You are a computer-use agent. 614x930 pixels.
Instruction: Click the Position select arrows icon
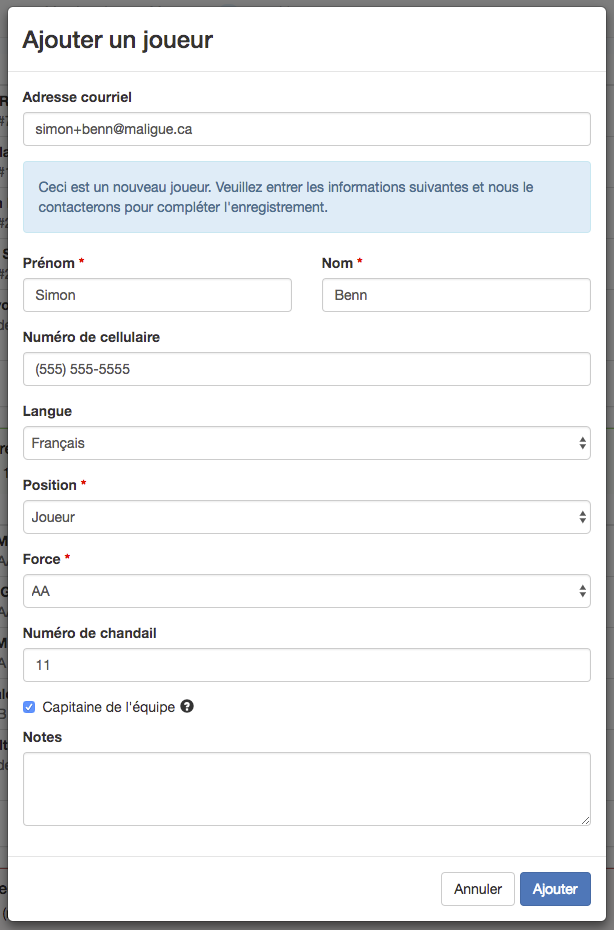click(583, 517)
